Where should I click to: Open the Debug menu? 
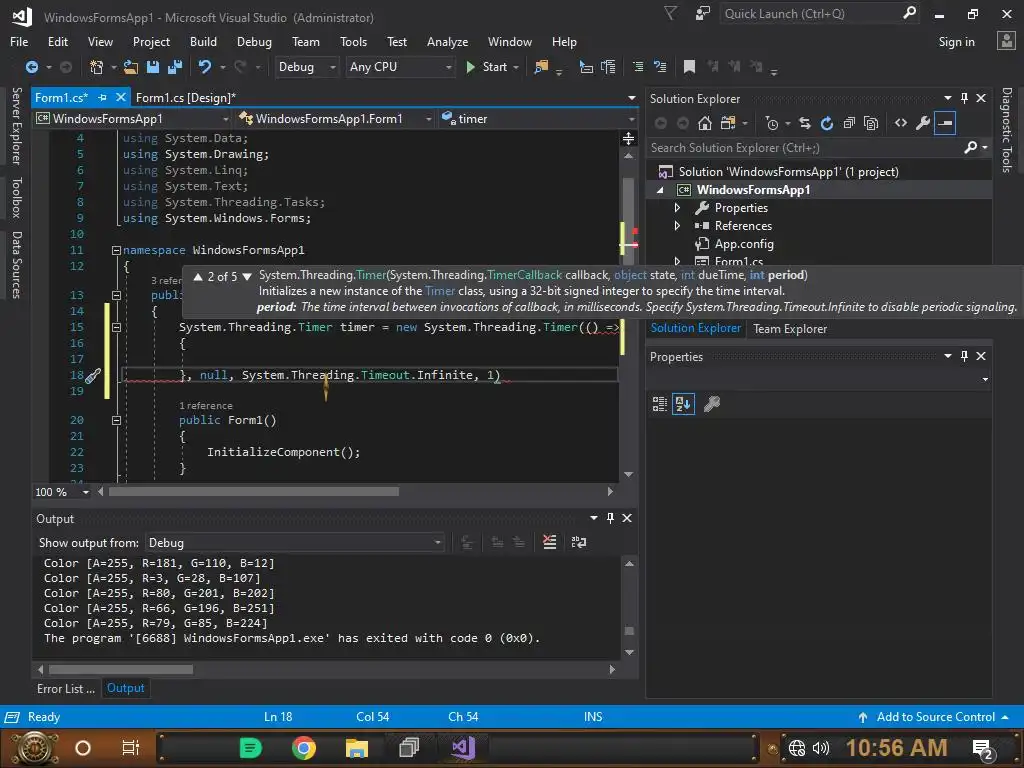(254, 42)
